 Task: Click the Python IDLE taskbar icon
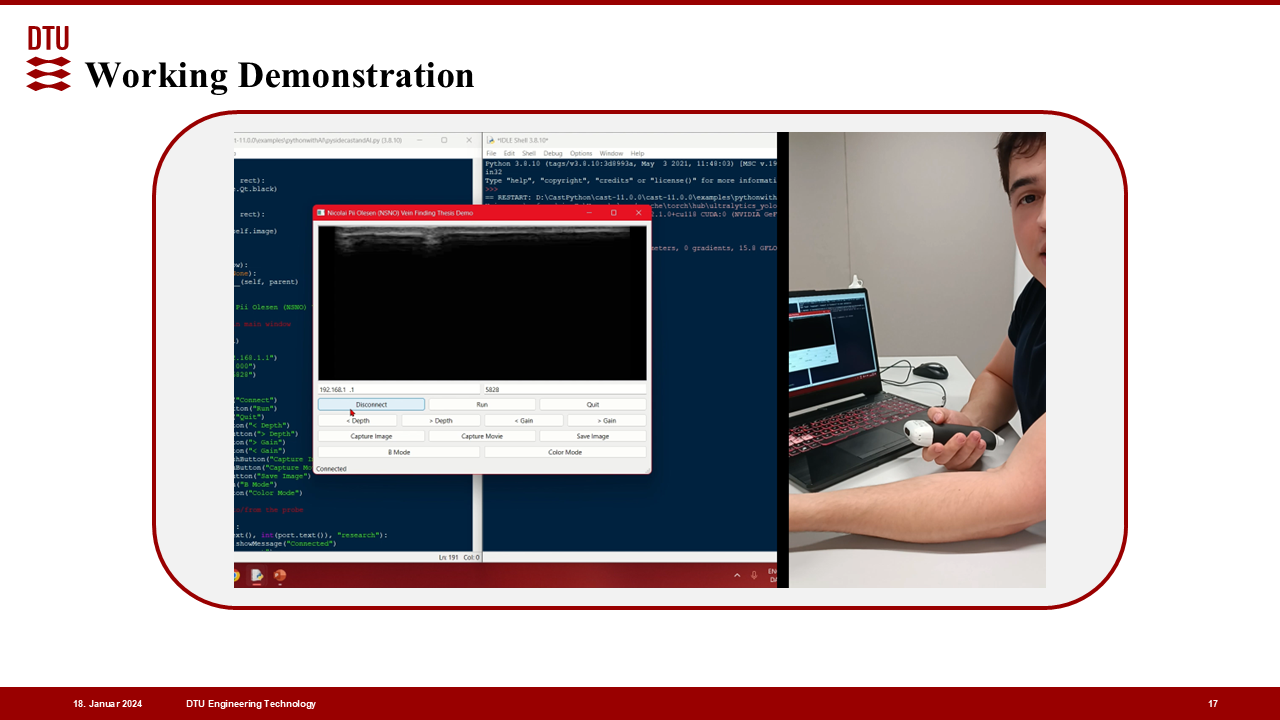[x=257, y=576]
